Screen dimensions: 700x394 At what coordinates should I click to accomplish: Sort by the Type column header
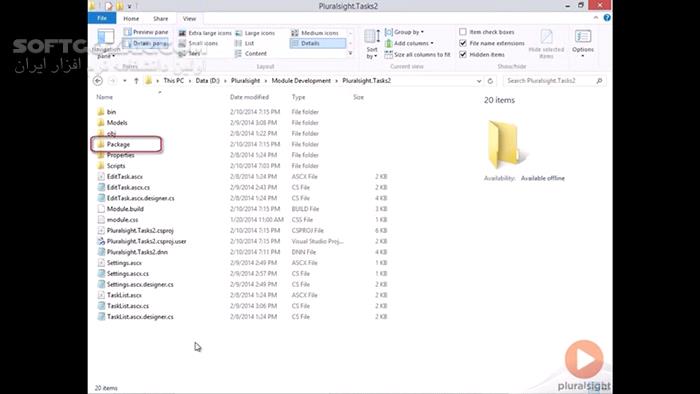(x=298, y=97)
